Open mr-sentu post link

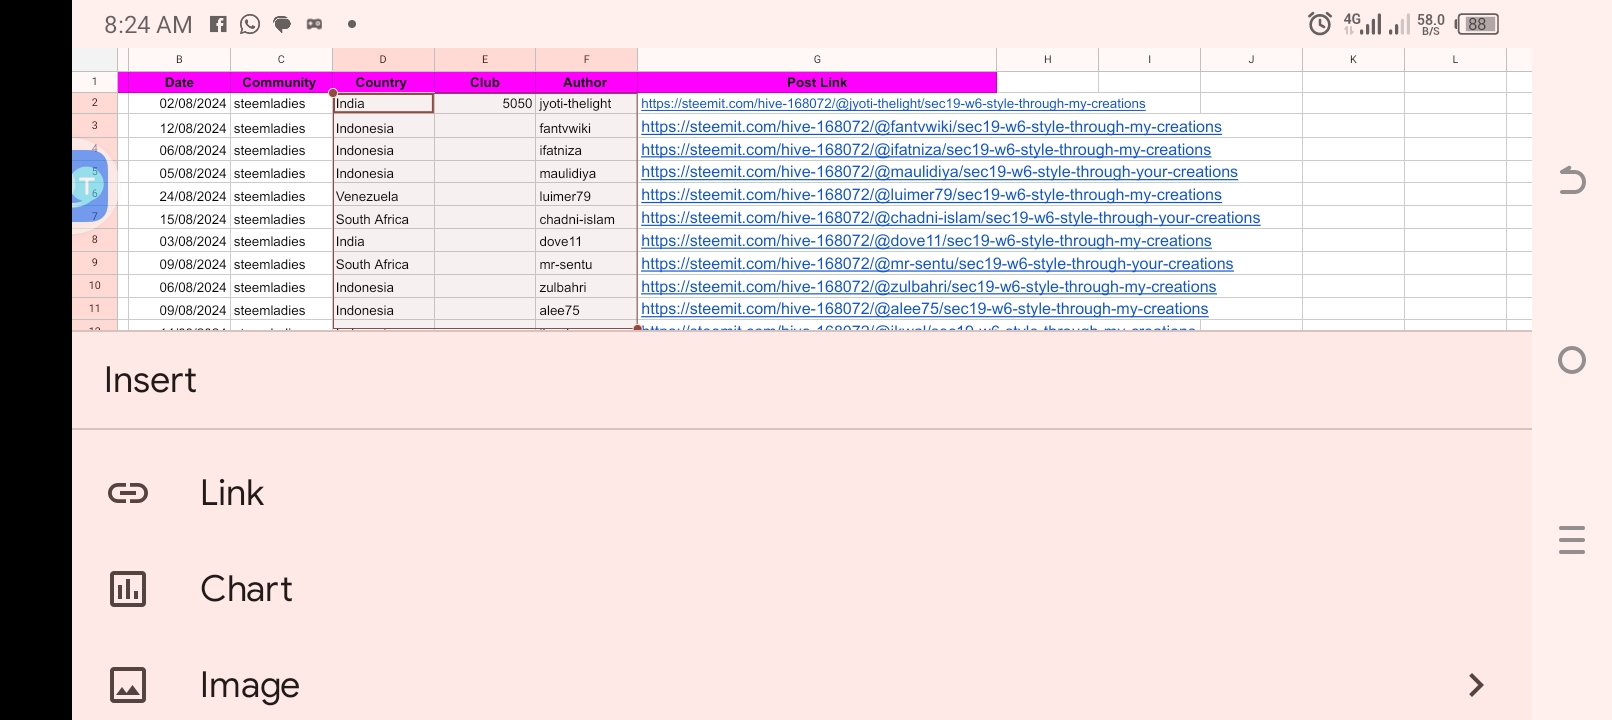937,264
